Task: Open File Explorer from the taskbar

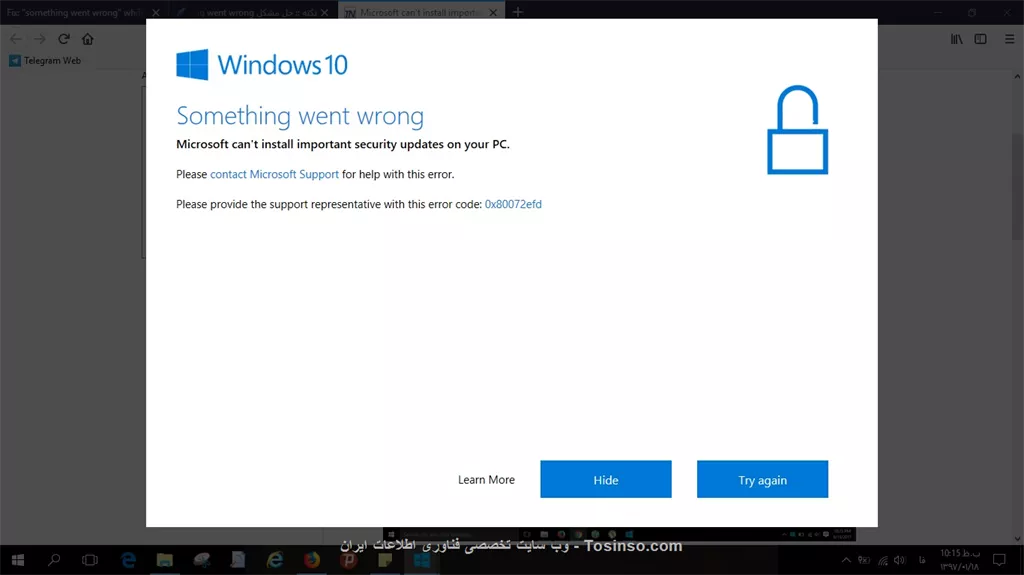Action: coord(165,560)
